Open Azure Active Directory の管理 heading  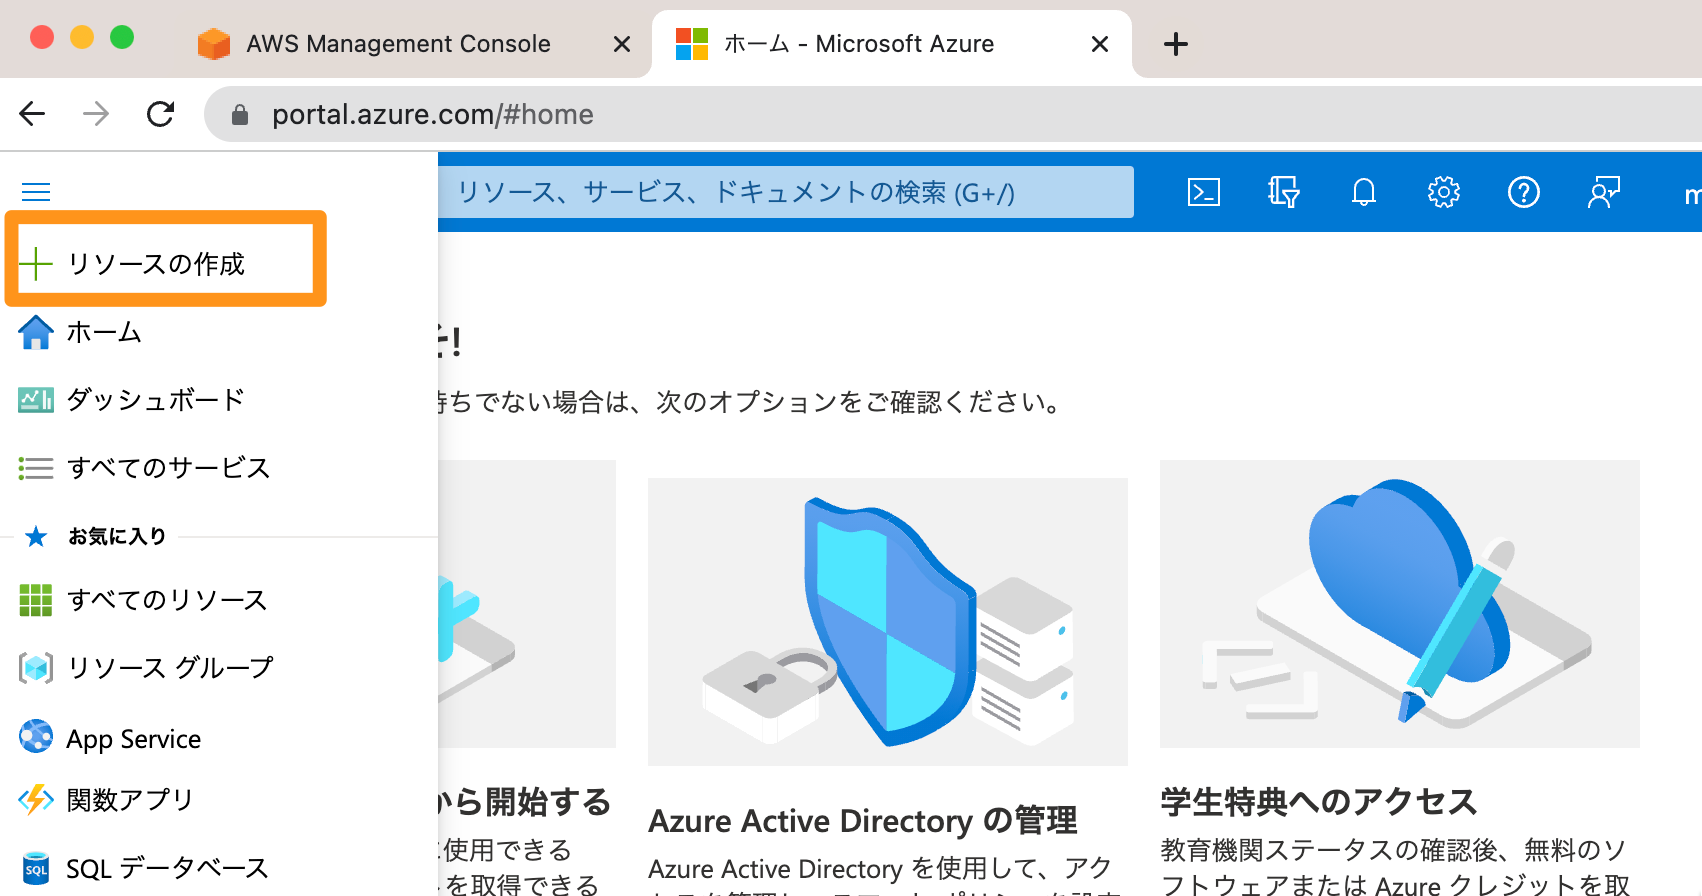(863, 821)
